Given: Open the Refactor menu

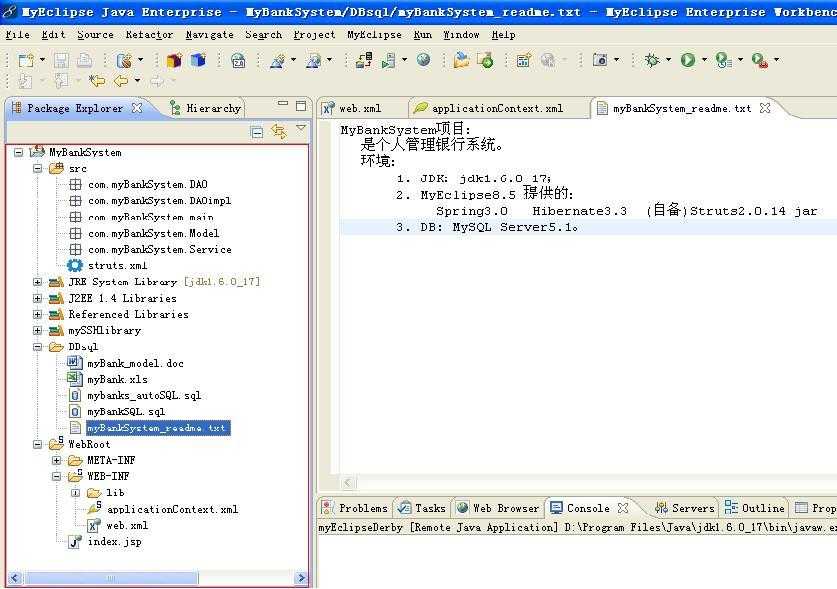Looking at the screenshot, I should [x=149, y=35].
